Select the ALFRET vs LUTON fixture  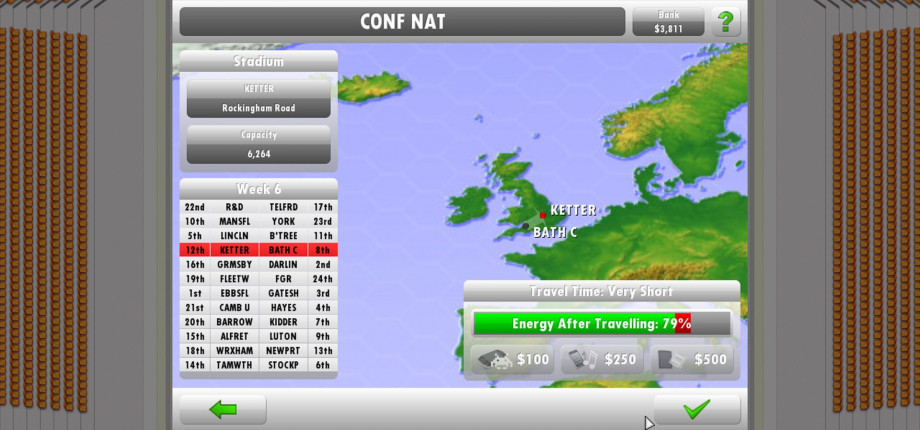click(x=258, y=336)
